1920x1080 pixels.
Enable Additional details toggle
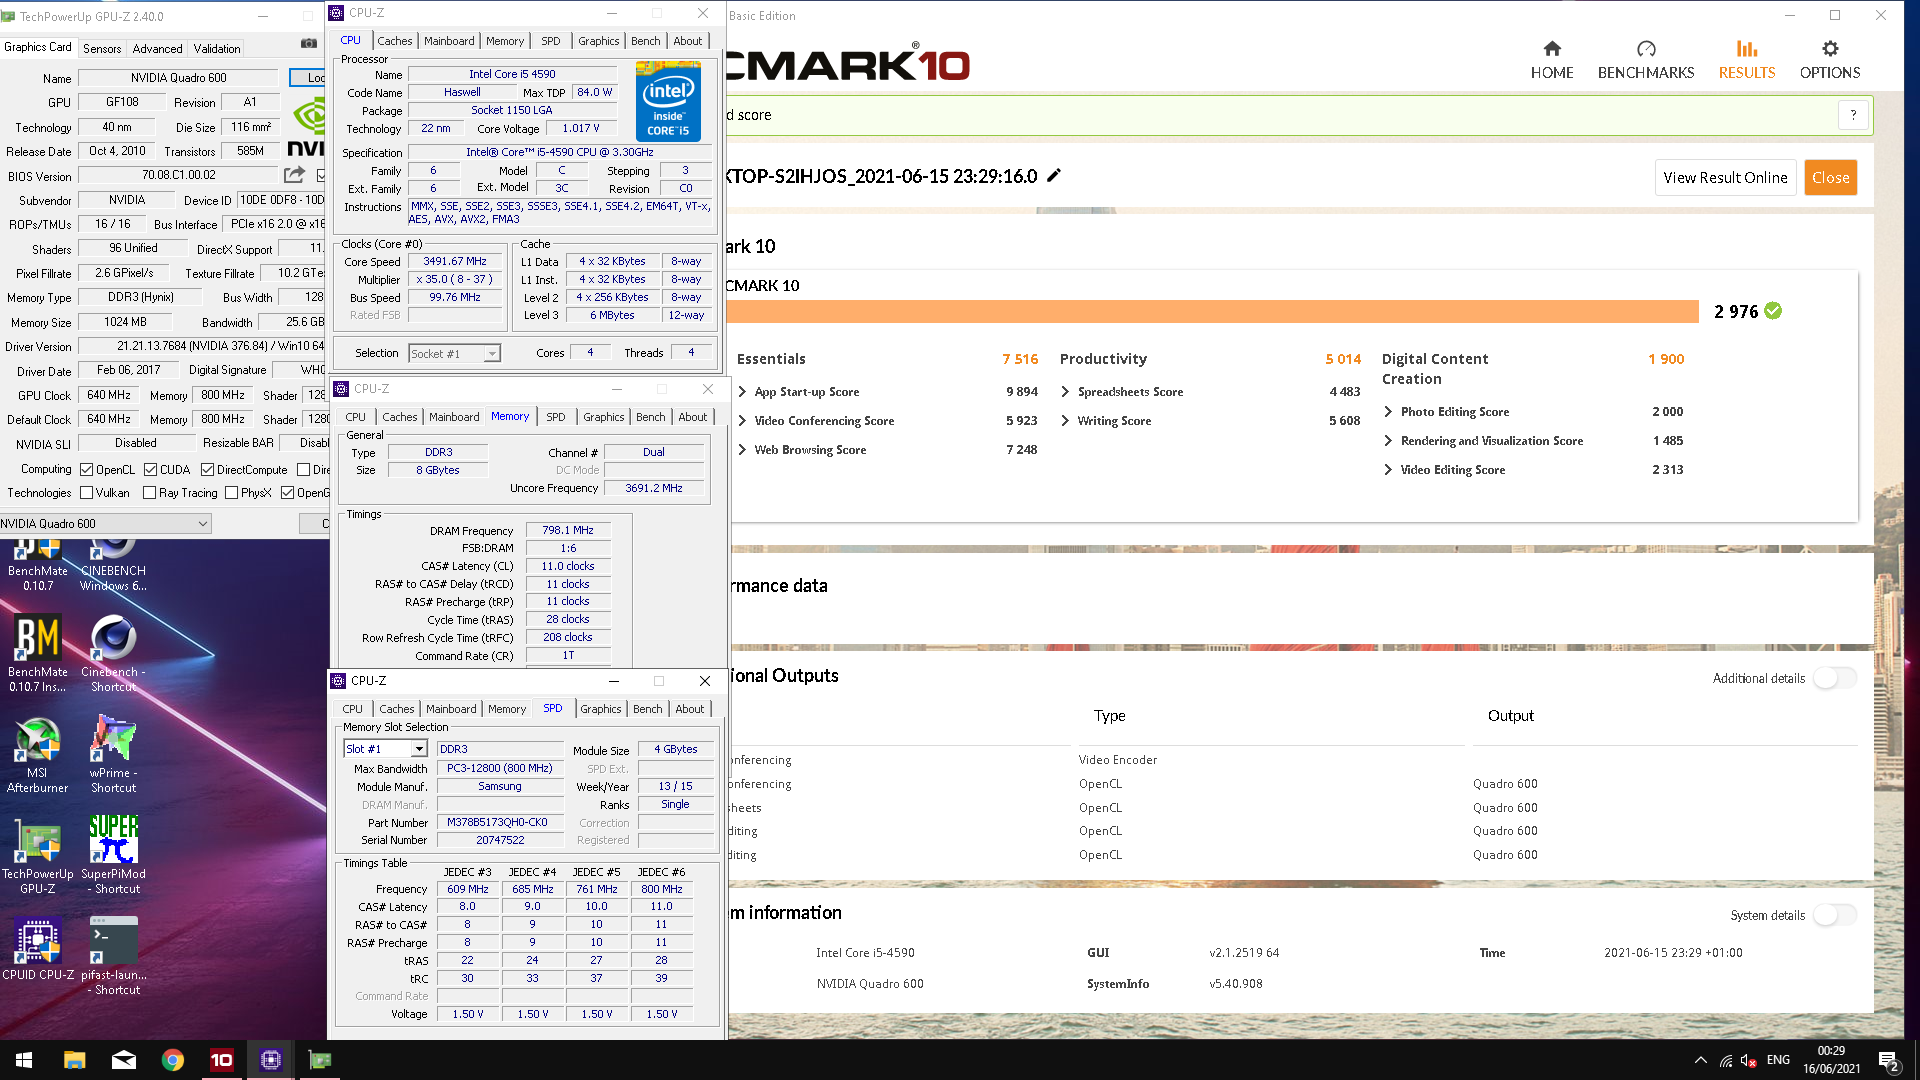1834,678
